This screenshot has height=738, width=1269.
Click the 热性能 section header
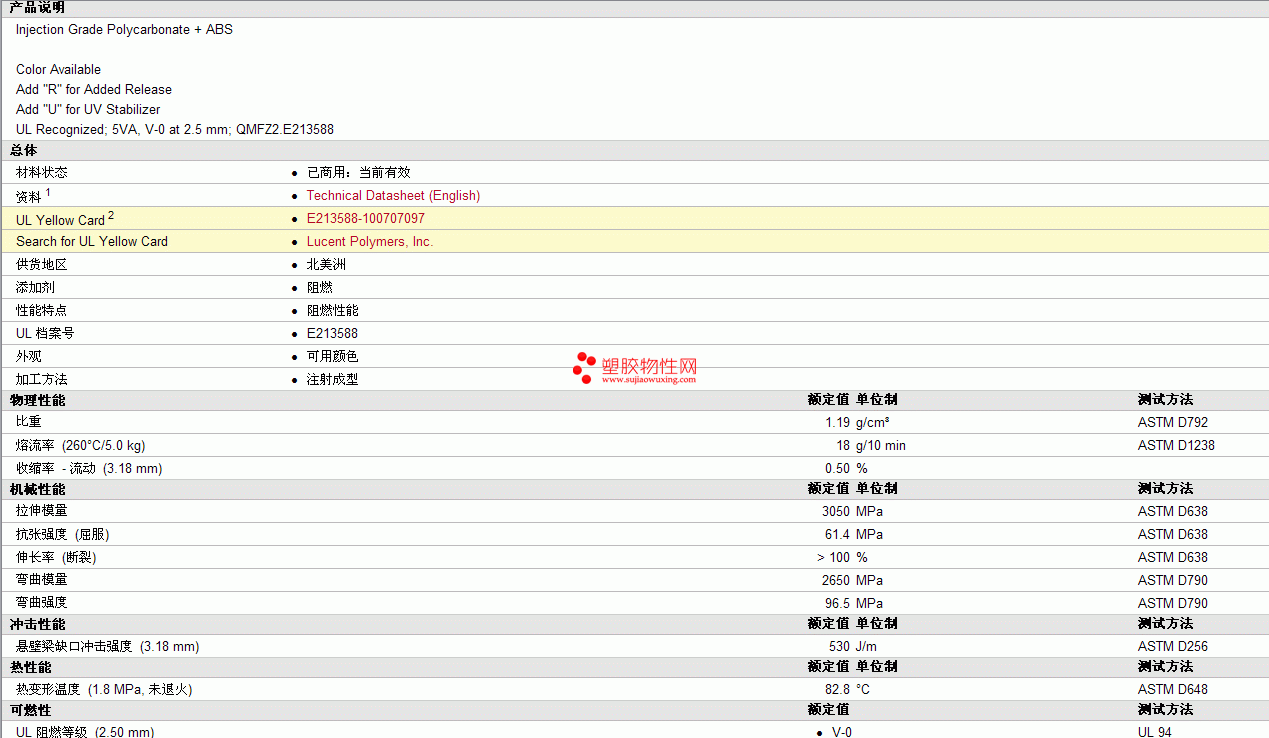[x=31, y=668]
